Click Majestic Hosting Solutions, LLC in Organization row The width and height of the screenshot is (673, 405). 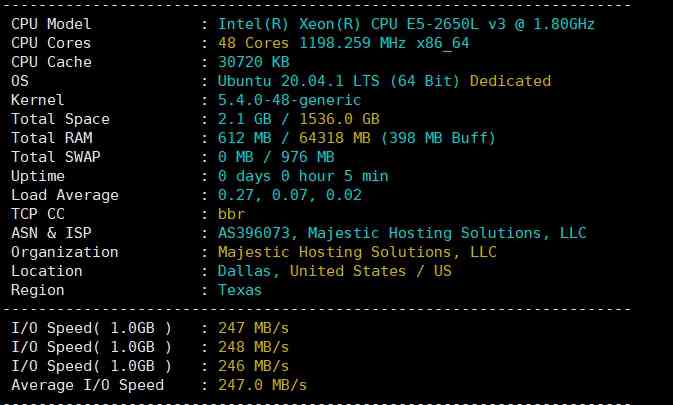tap(357, 252)
